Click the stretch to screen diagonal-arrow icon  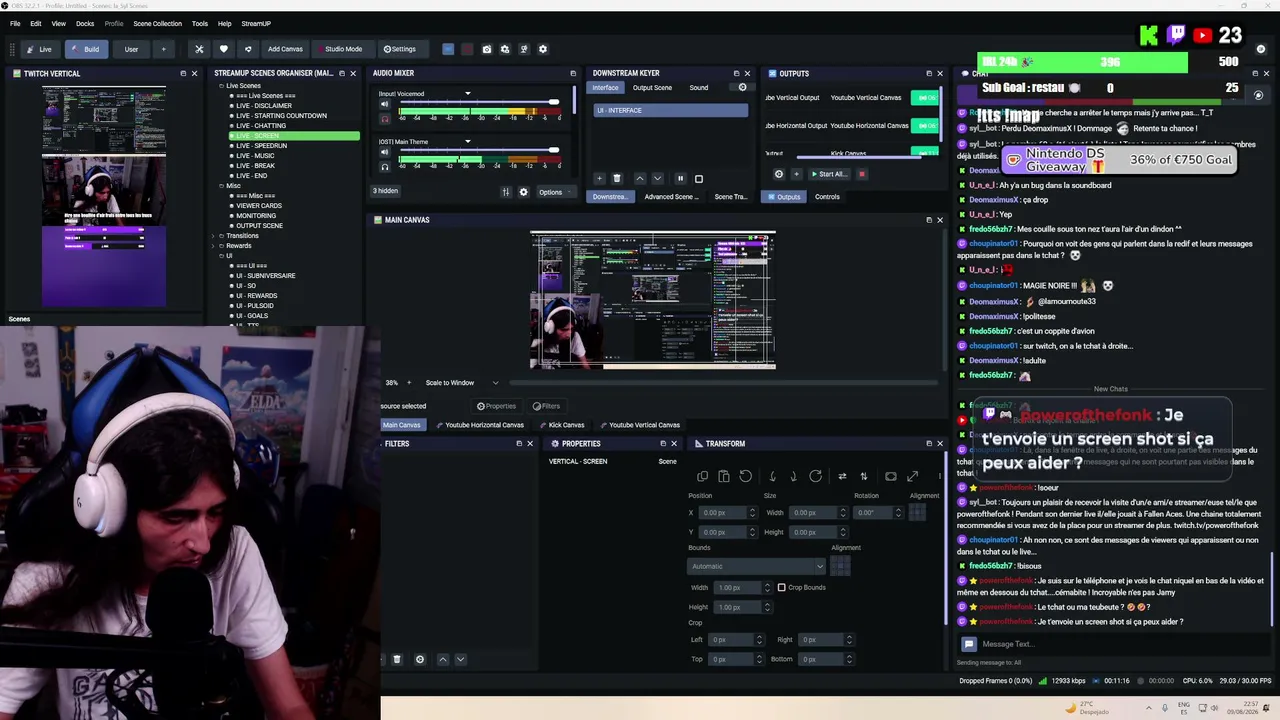click(912, 477)
